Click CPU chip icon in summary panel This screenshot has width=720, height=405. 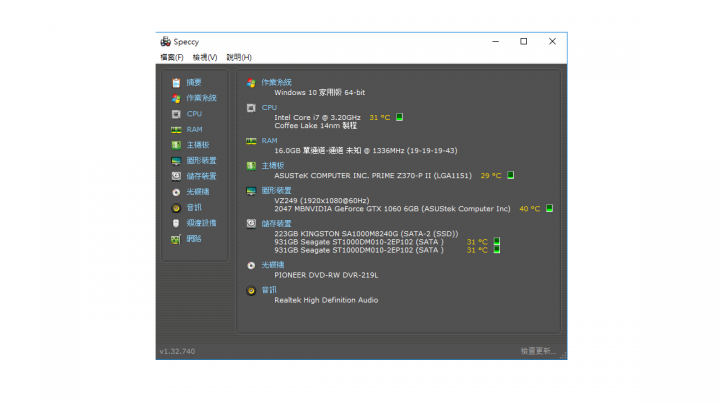(x=251, y=108)
